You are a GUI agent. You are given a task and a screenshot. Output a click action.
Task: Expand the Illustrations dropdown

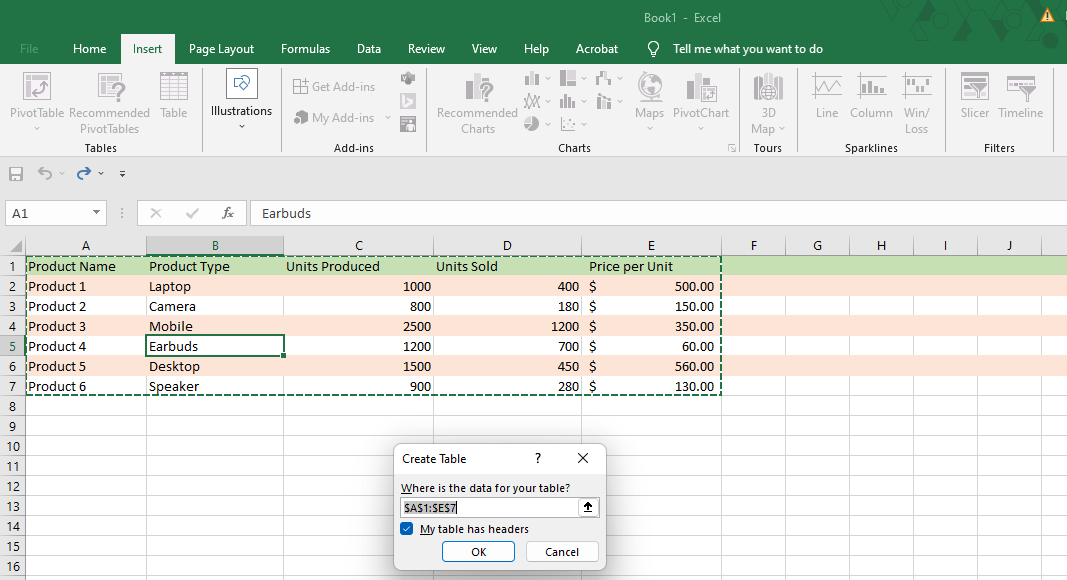coord(241,126)
